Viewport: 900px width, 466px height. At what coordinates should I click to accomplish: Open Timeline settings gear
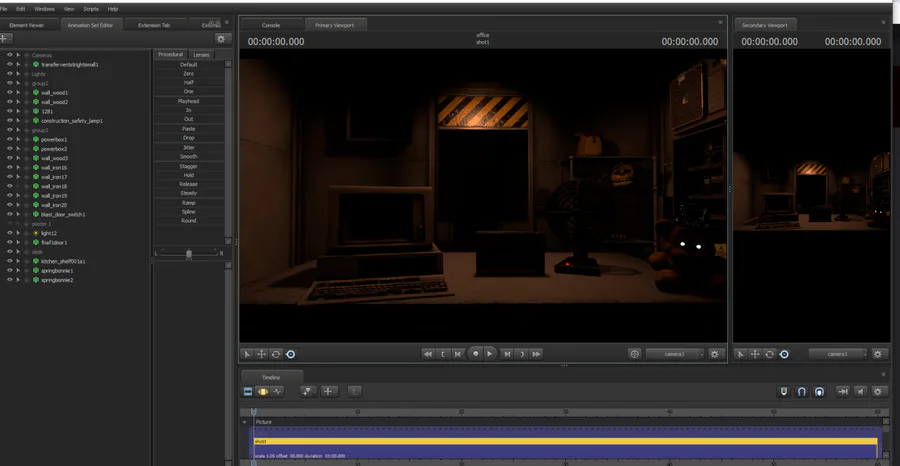point(878,391)
